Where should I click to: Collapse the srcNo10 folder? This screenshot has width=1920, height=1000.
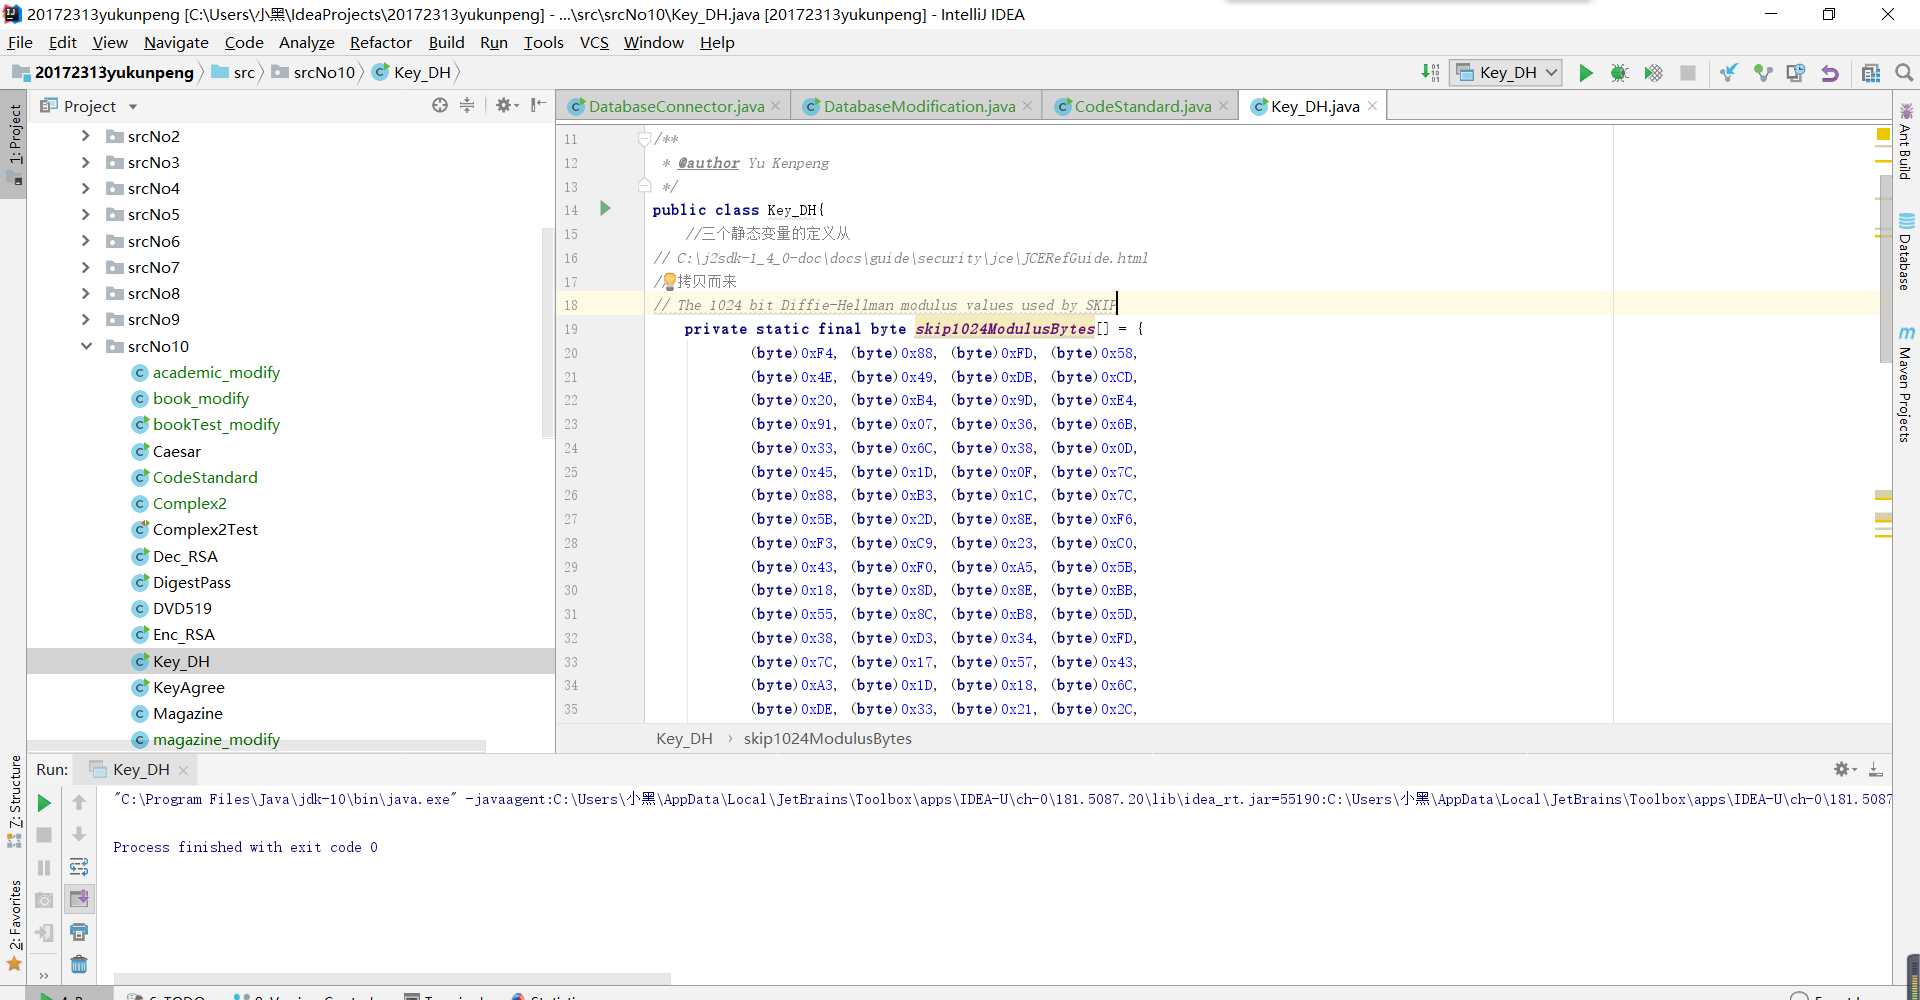(86, 346)
